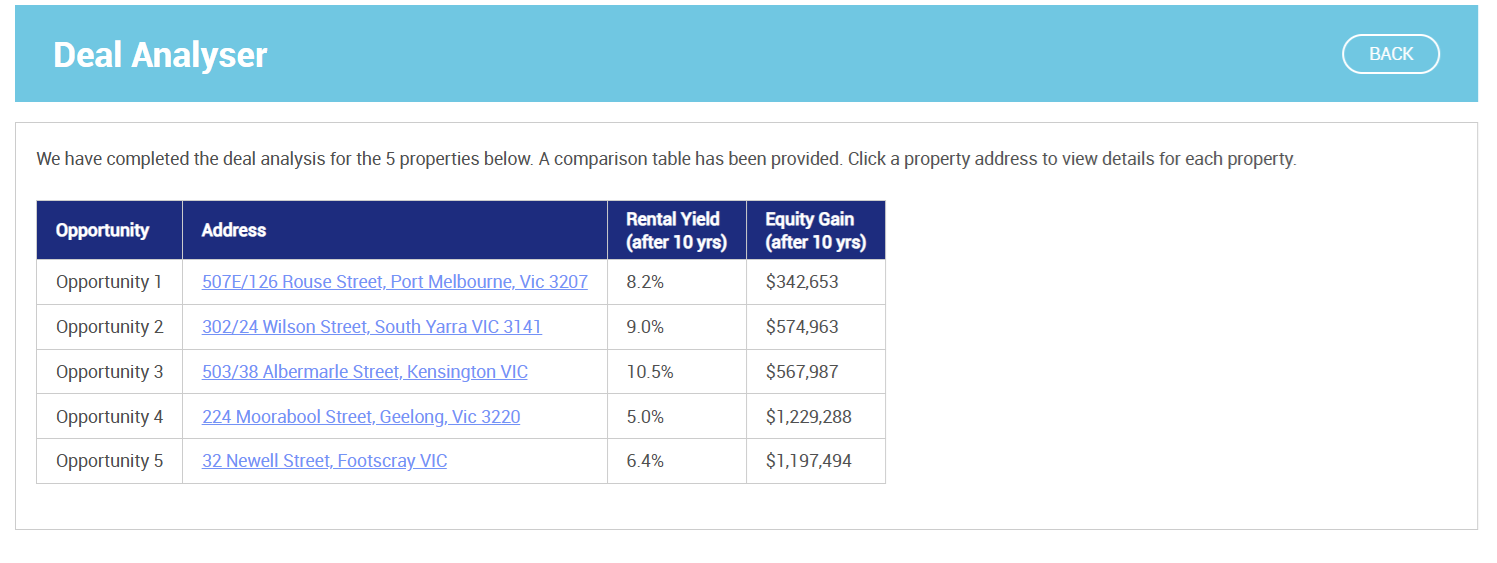
Task: Click the BACK button
Action: [x=1390, y=54]
